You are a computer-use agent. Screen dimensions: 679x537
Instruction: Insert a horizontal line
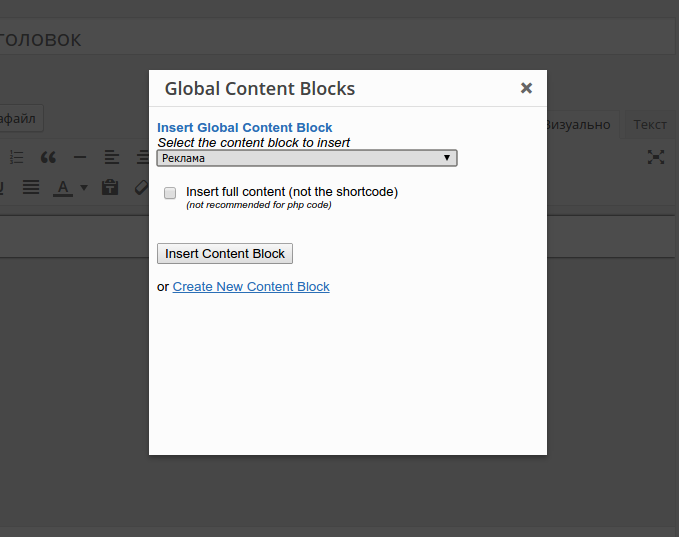tap(80, 157)
